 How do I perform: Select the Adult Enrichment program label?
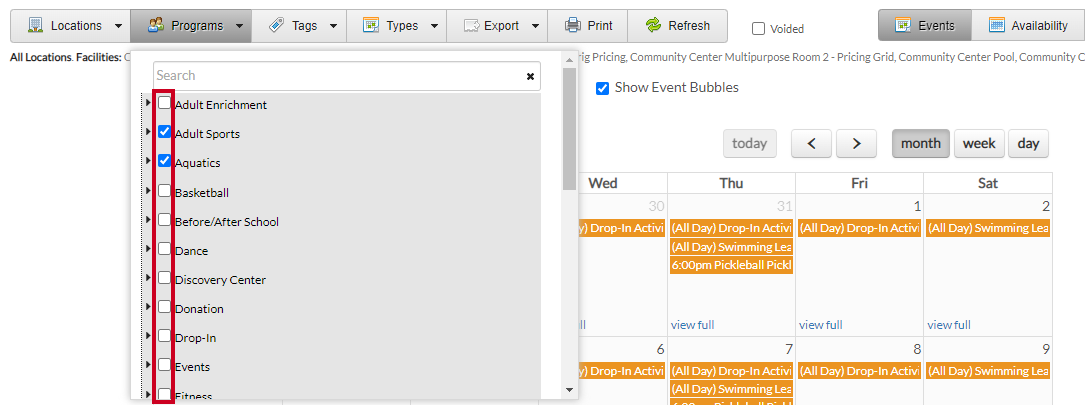(221, 105)
